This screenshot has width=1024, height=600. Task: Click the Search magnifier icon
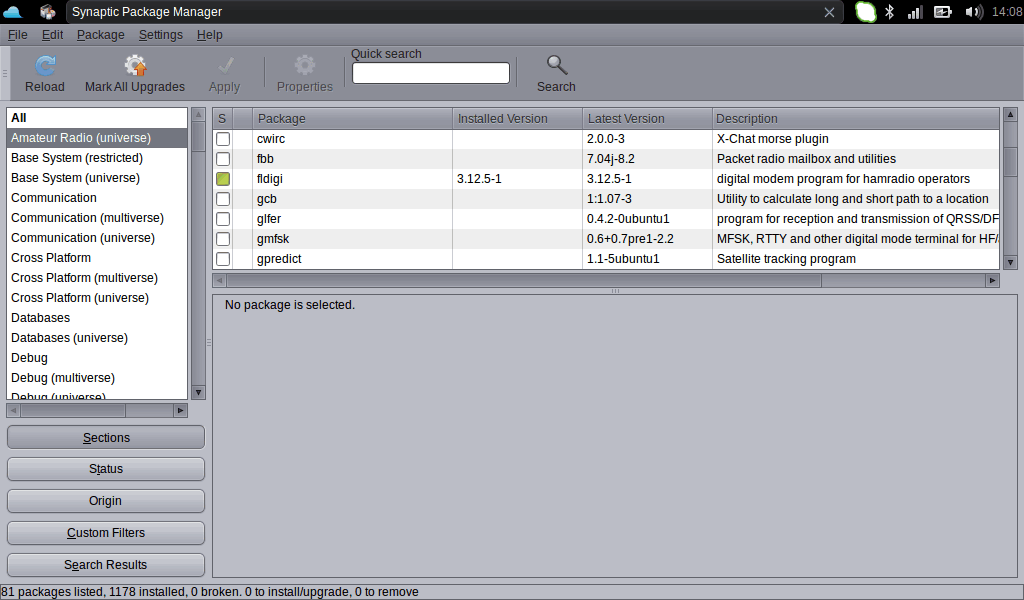556,66
